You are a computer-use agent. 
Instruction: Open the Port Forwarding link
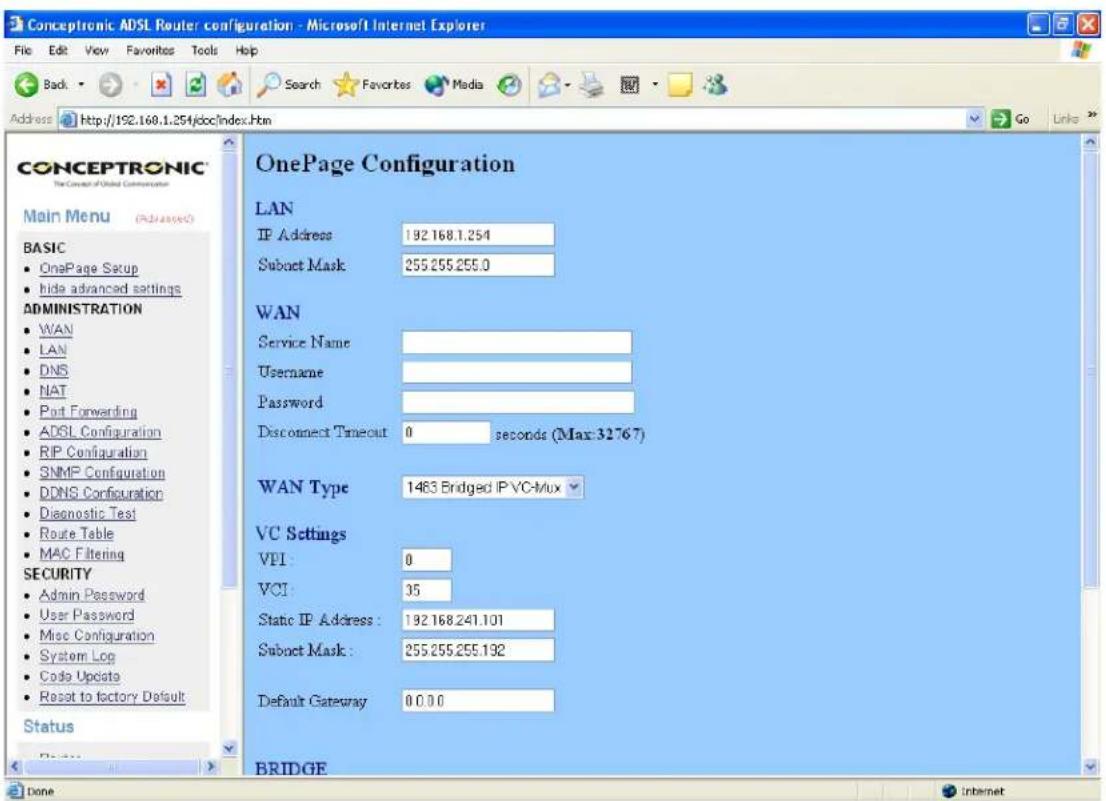(88, 411)
